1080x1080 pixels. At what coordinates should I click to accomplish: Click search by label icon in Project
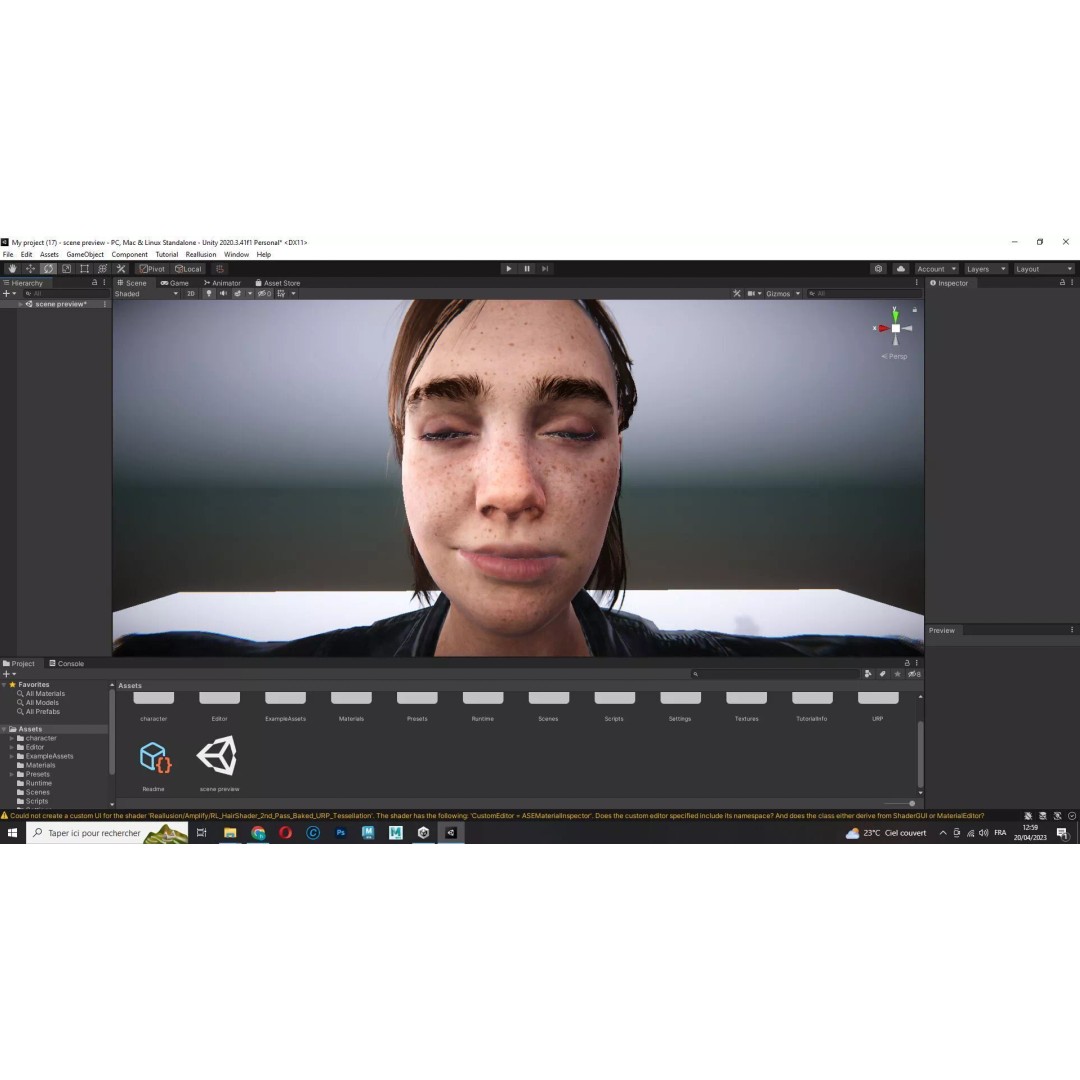point(882,674)
